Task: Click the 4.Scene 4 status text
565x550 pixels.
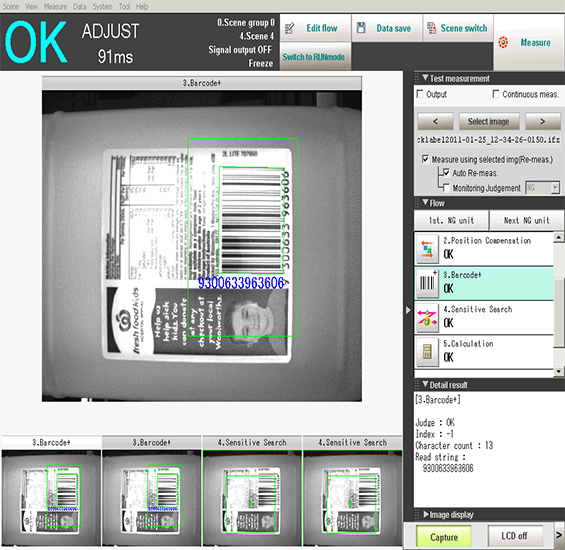Action: (257, 36)
